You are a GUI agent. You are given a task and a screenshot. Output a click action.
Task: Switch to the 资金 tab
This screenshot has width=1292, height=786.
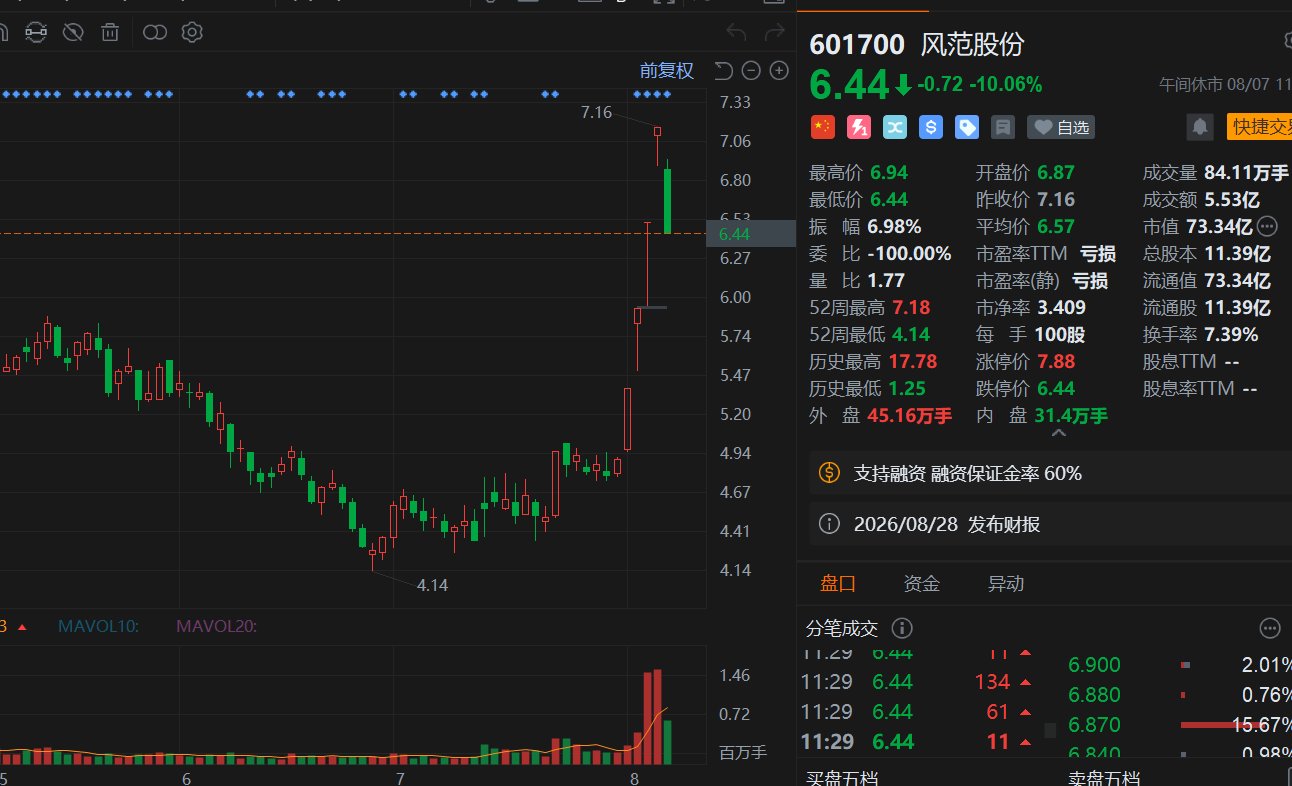(x=921, y=584)
